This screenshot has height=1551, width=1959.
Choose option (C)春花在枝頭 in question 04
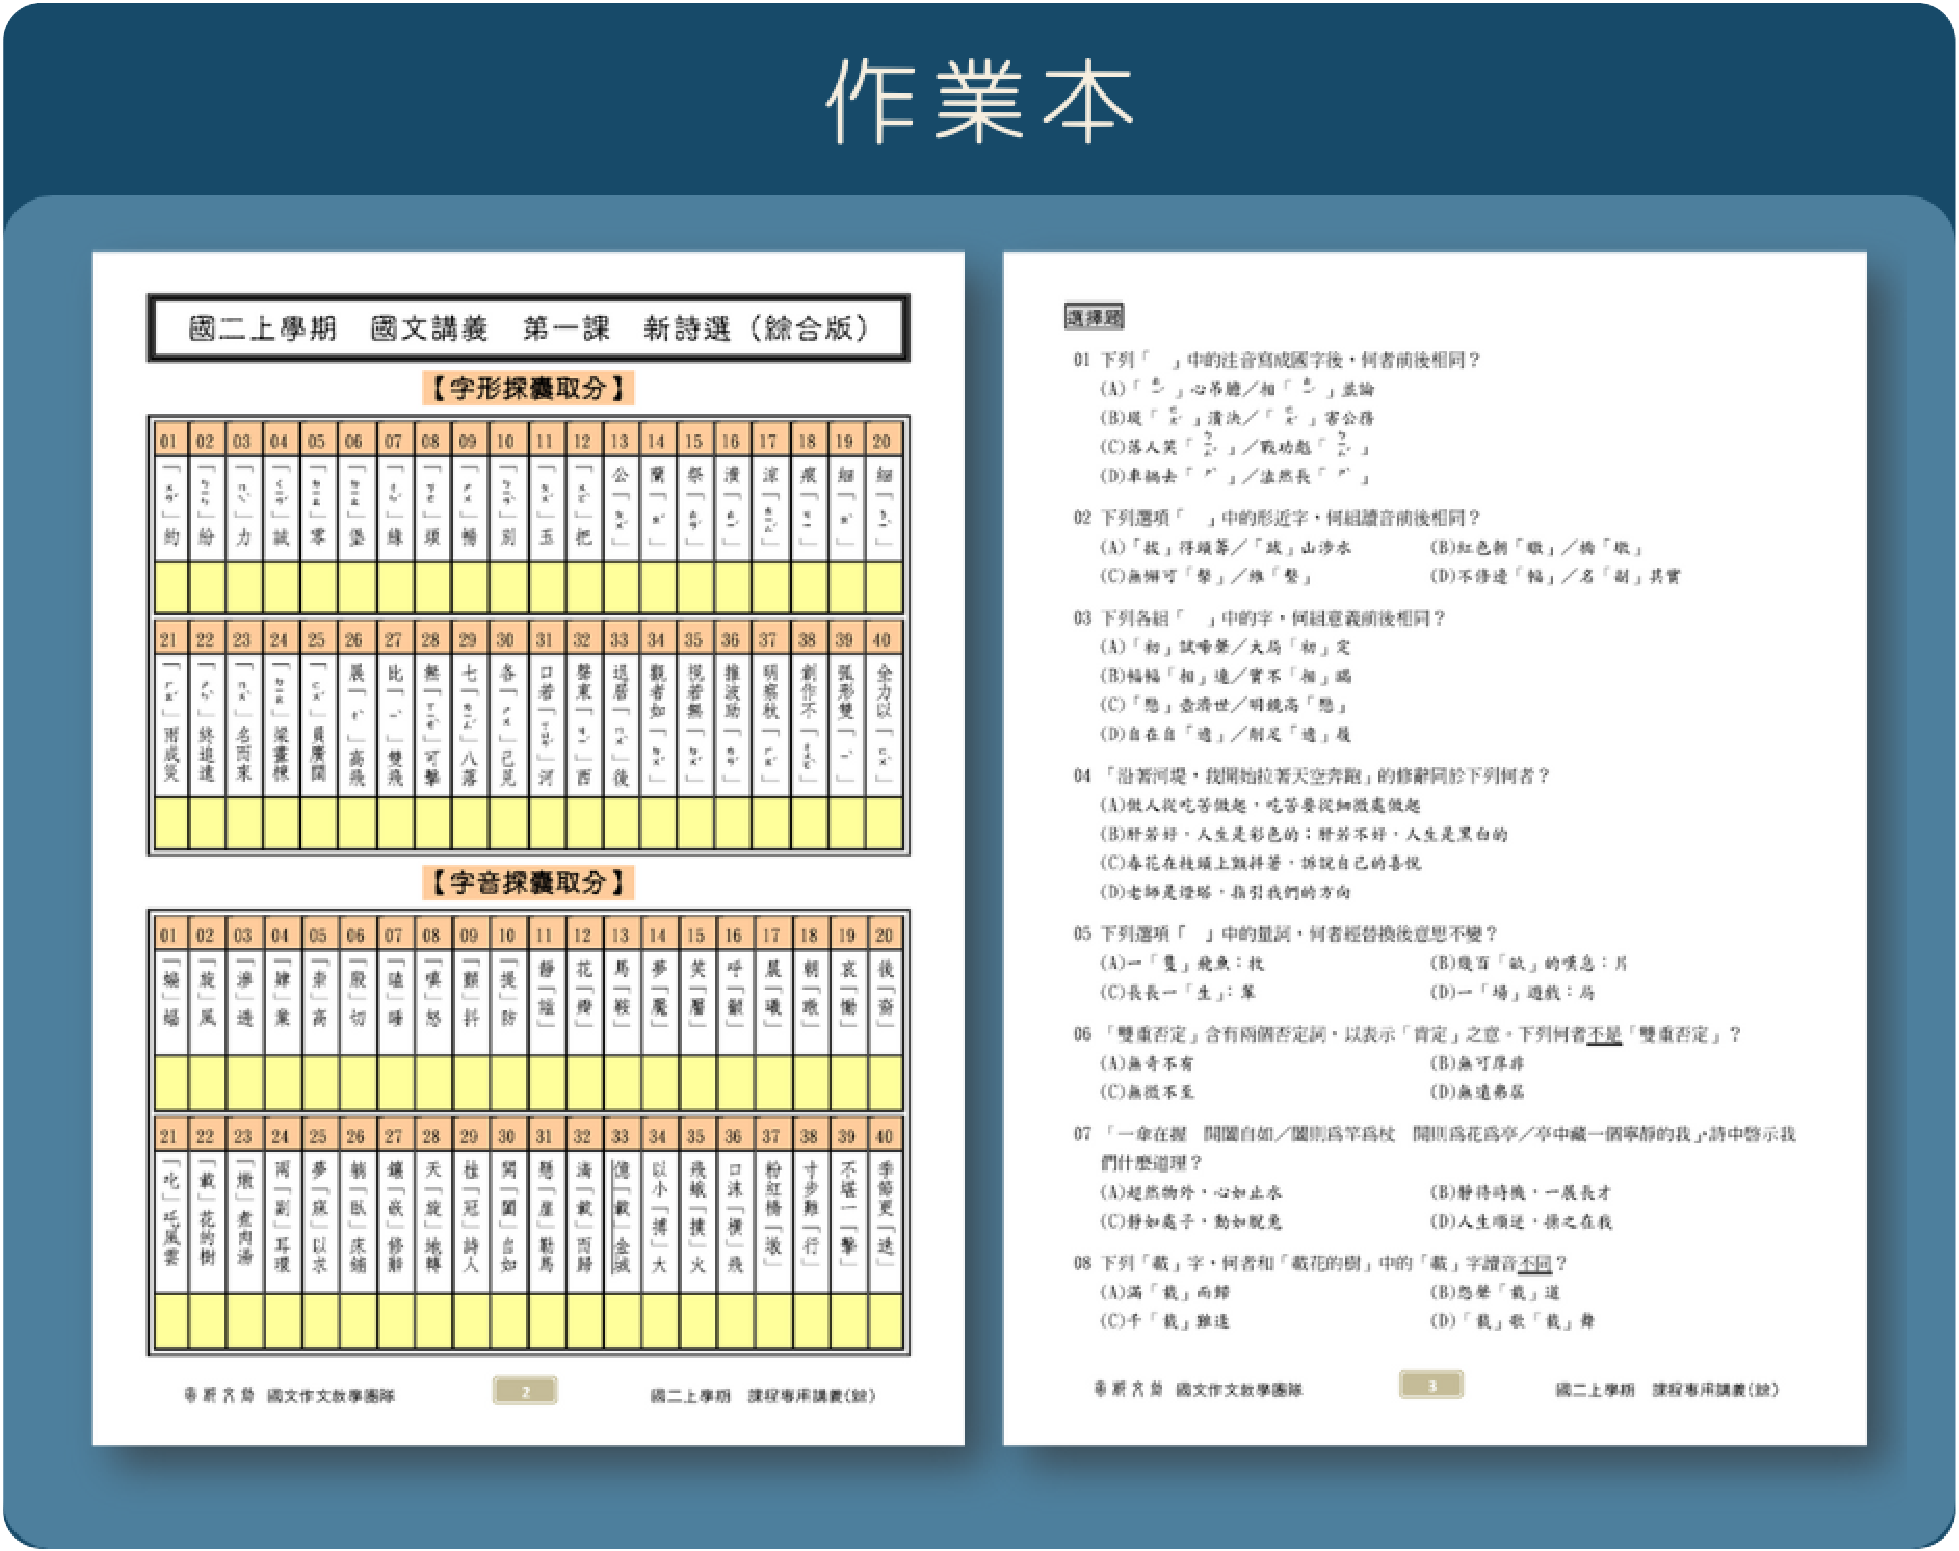1260,863
